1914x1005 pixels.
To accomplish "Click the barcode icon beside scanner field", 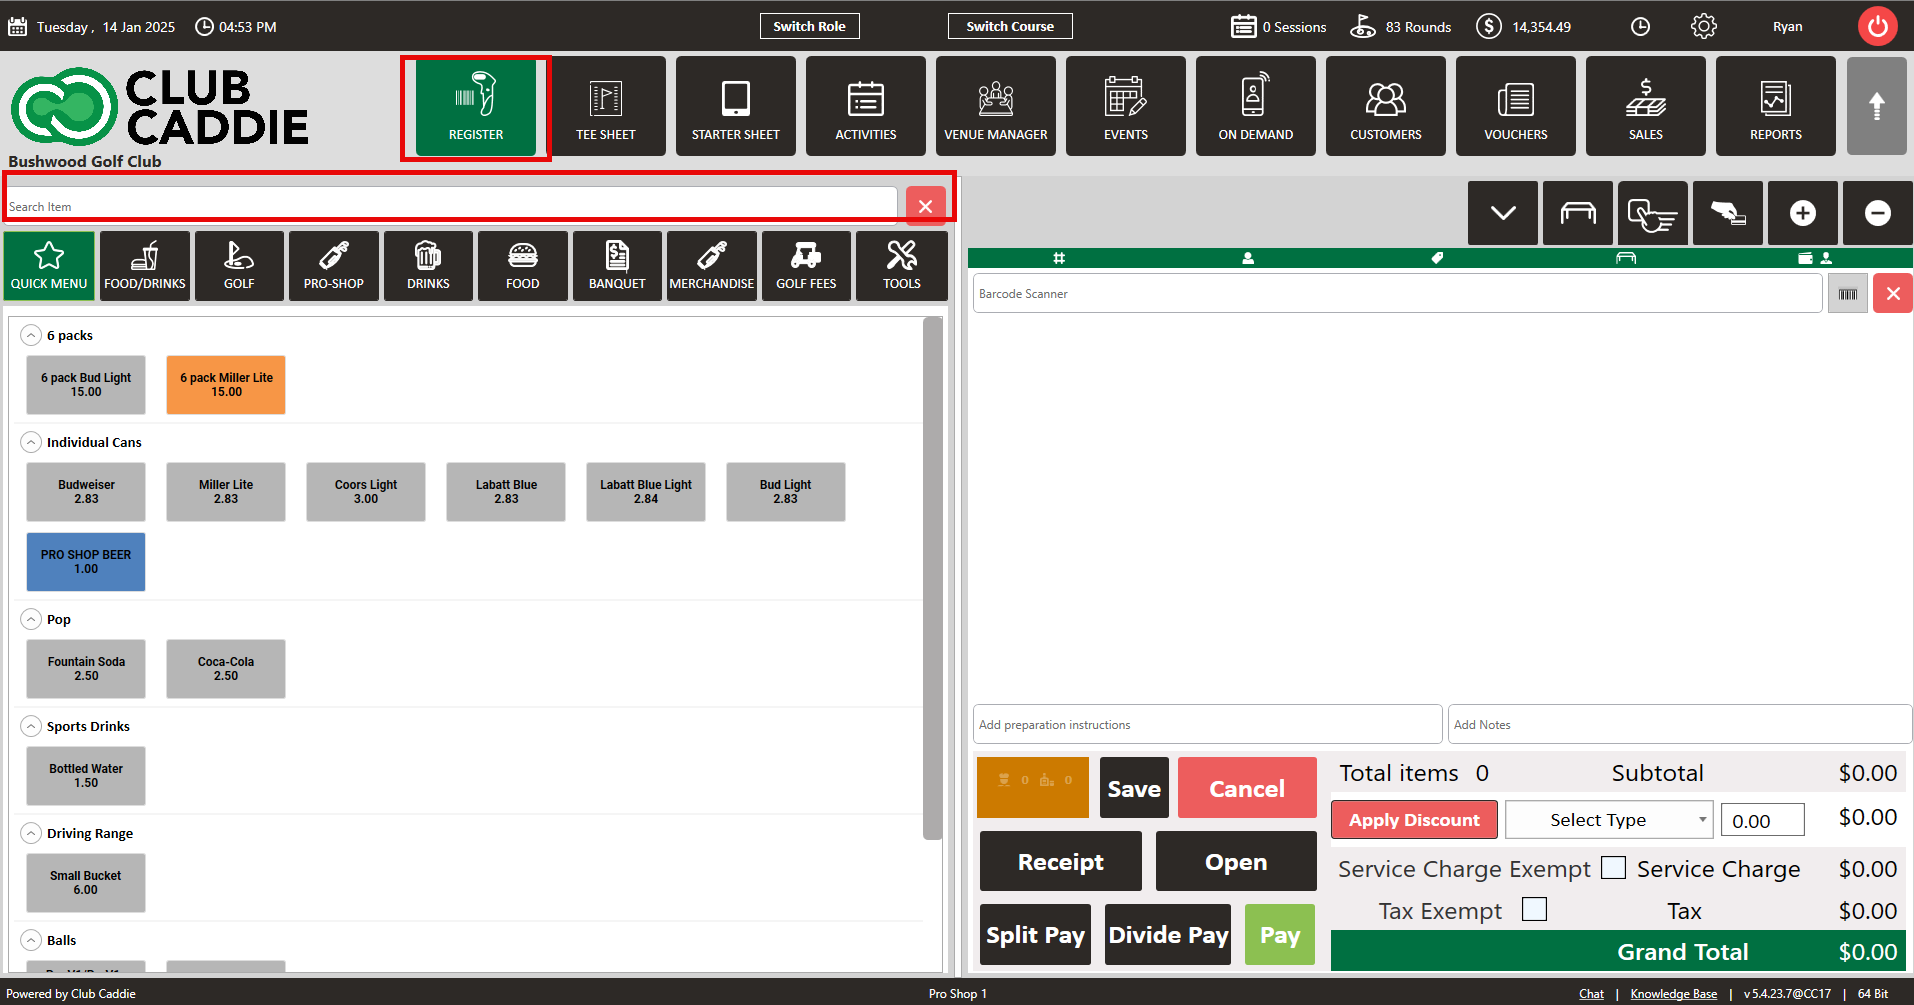I will point(1848,294).
